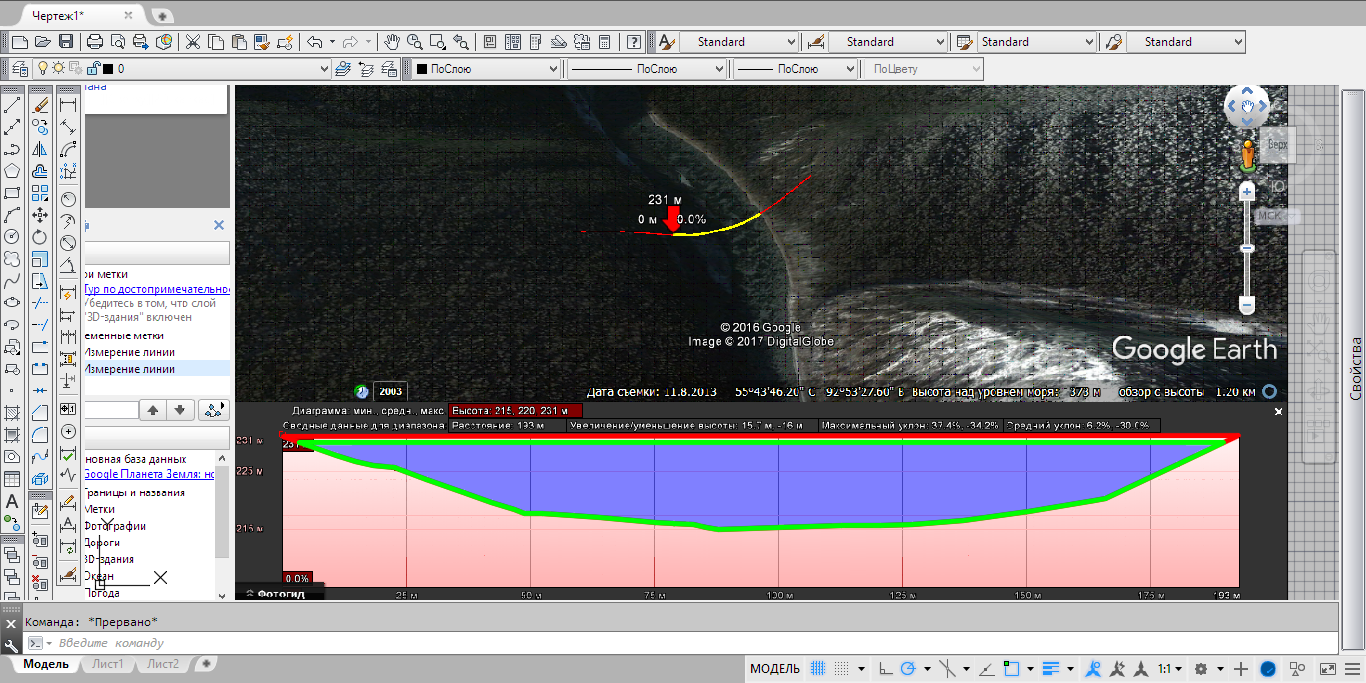Open the ПоСлою linetype dropdown
This screenshot has width=1366, height=683.
click(x=646, y=69)
